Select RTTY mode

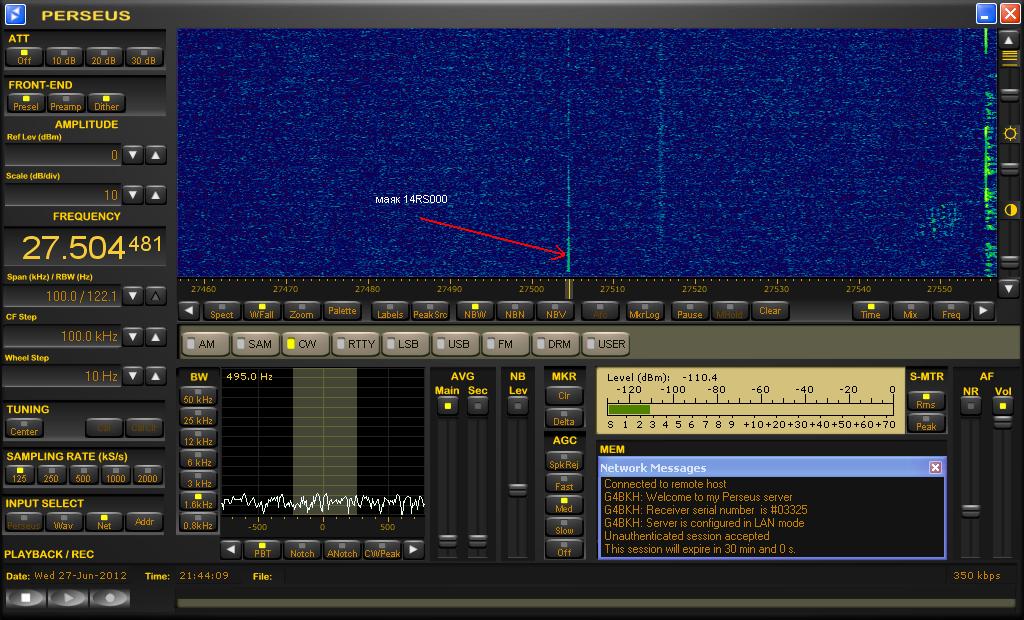[x=357, y=344]
